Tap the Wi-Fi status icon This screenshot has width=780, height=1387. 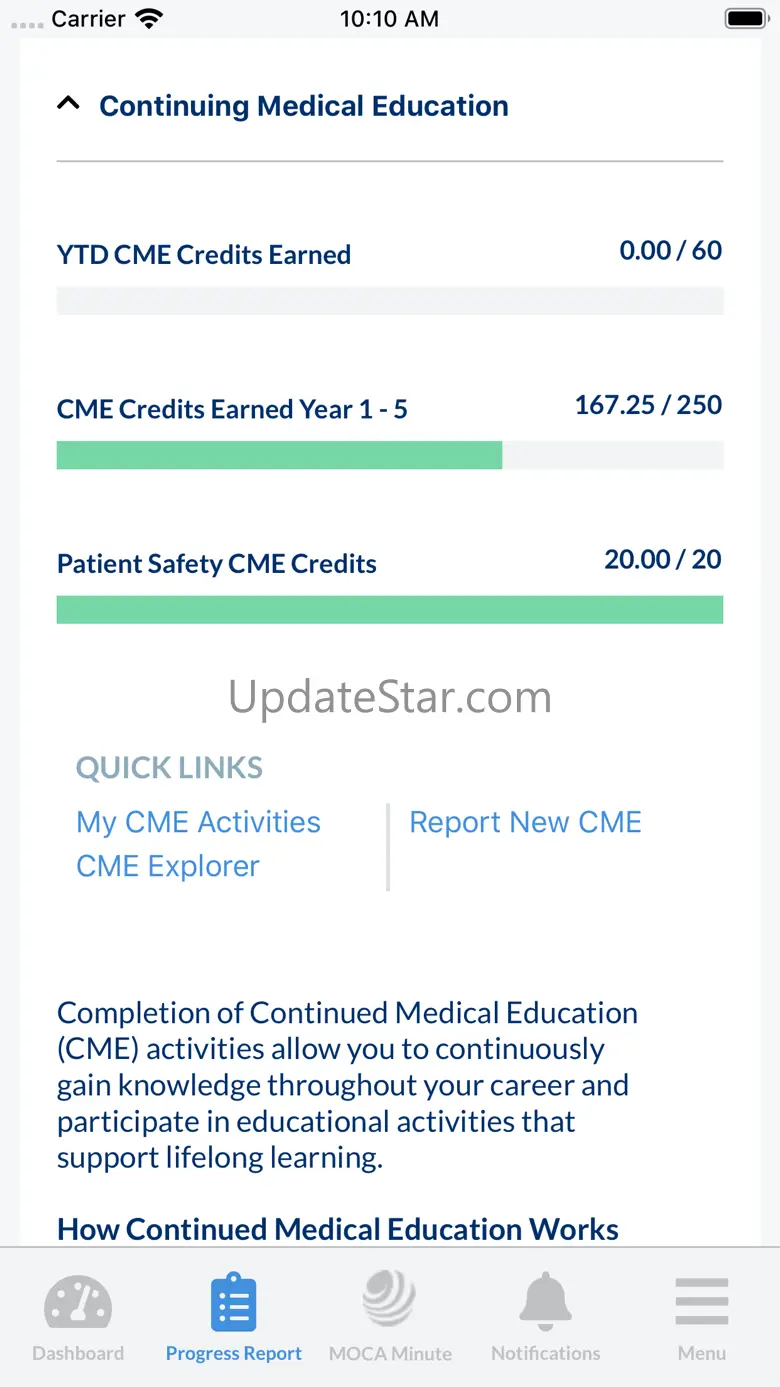tap(150, 19)
